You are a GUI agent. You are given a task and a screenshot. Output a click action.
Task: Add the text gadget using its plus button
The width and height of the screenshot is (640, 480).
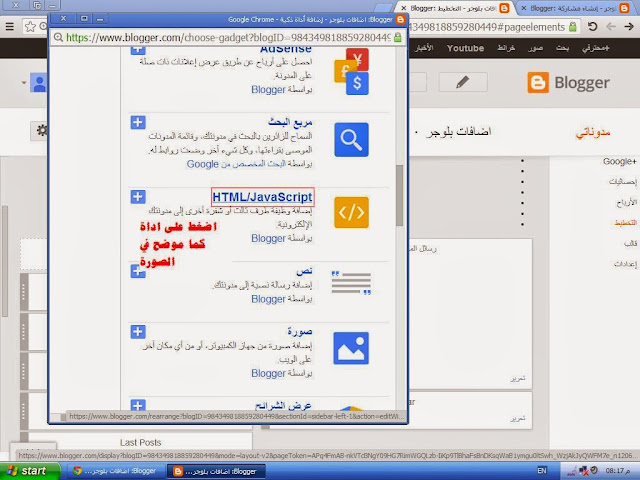(x=138, y=271)
